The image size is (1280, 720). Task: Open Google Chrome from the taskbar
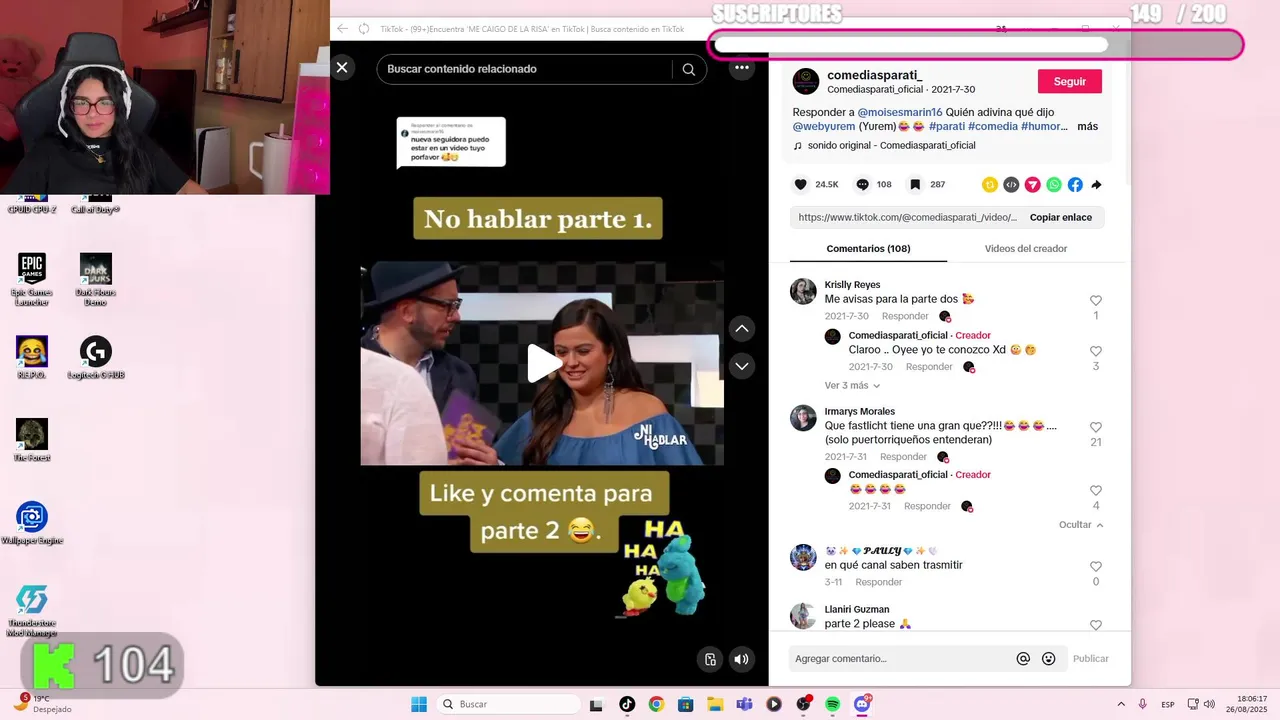click(x=656, y=704)
